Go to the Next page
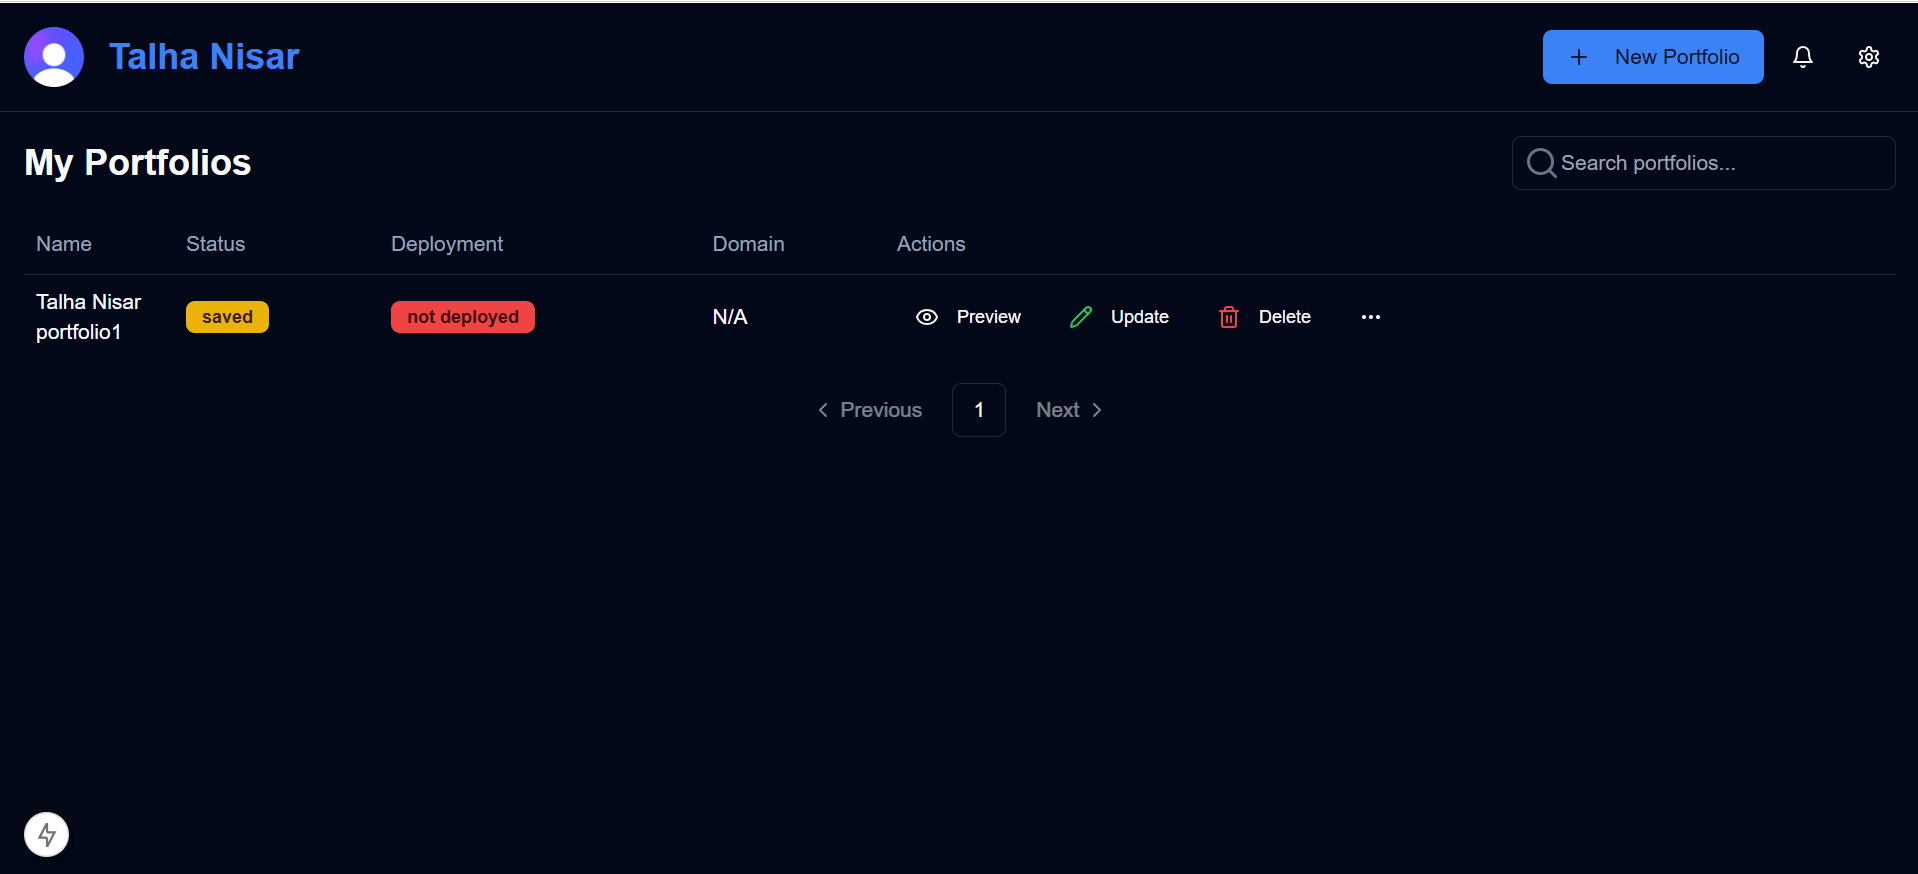The image size is (1918, 874). [x=1069, y=410]
